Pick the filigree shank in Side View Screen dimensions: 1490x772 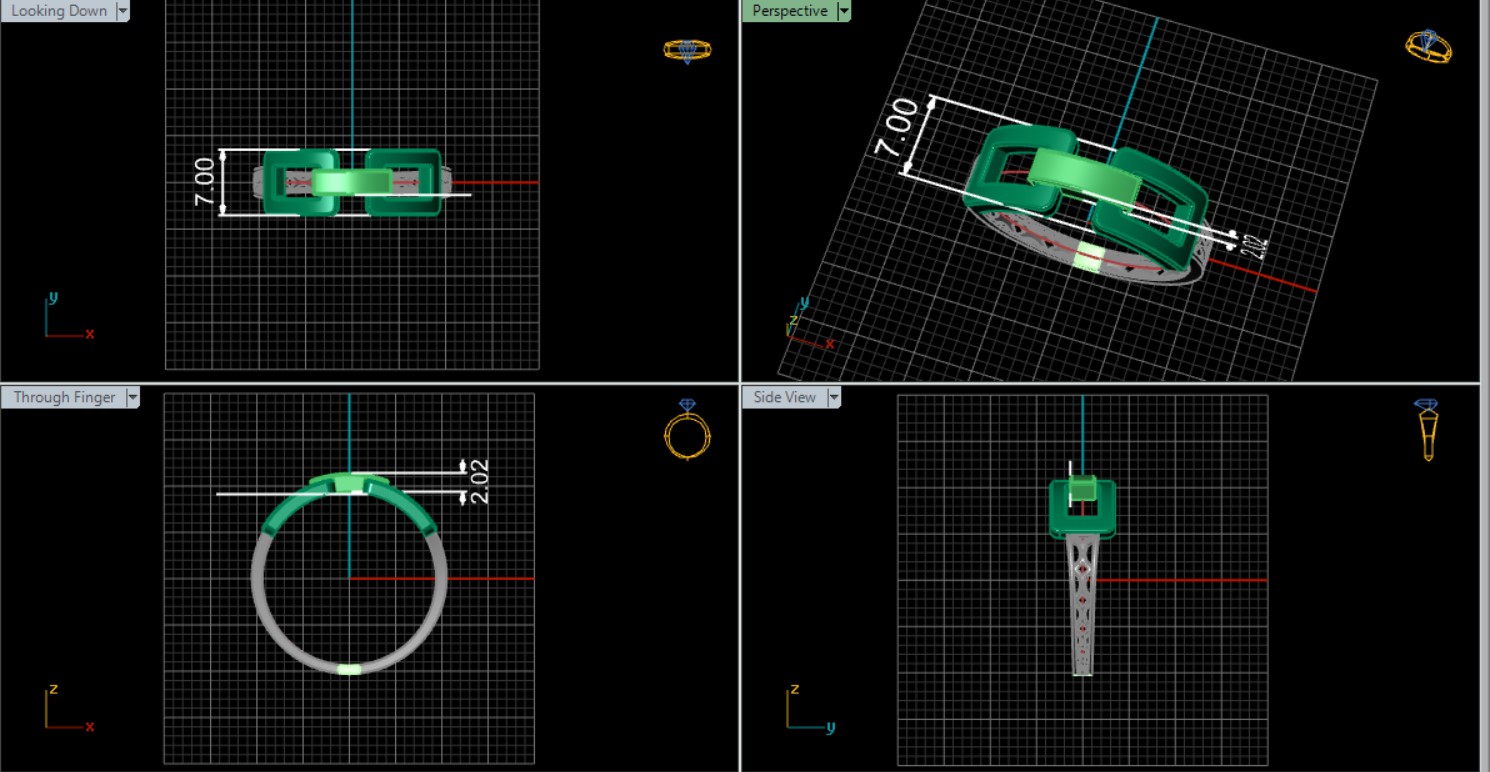(x=1083, y=610)
